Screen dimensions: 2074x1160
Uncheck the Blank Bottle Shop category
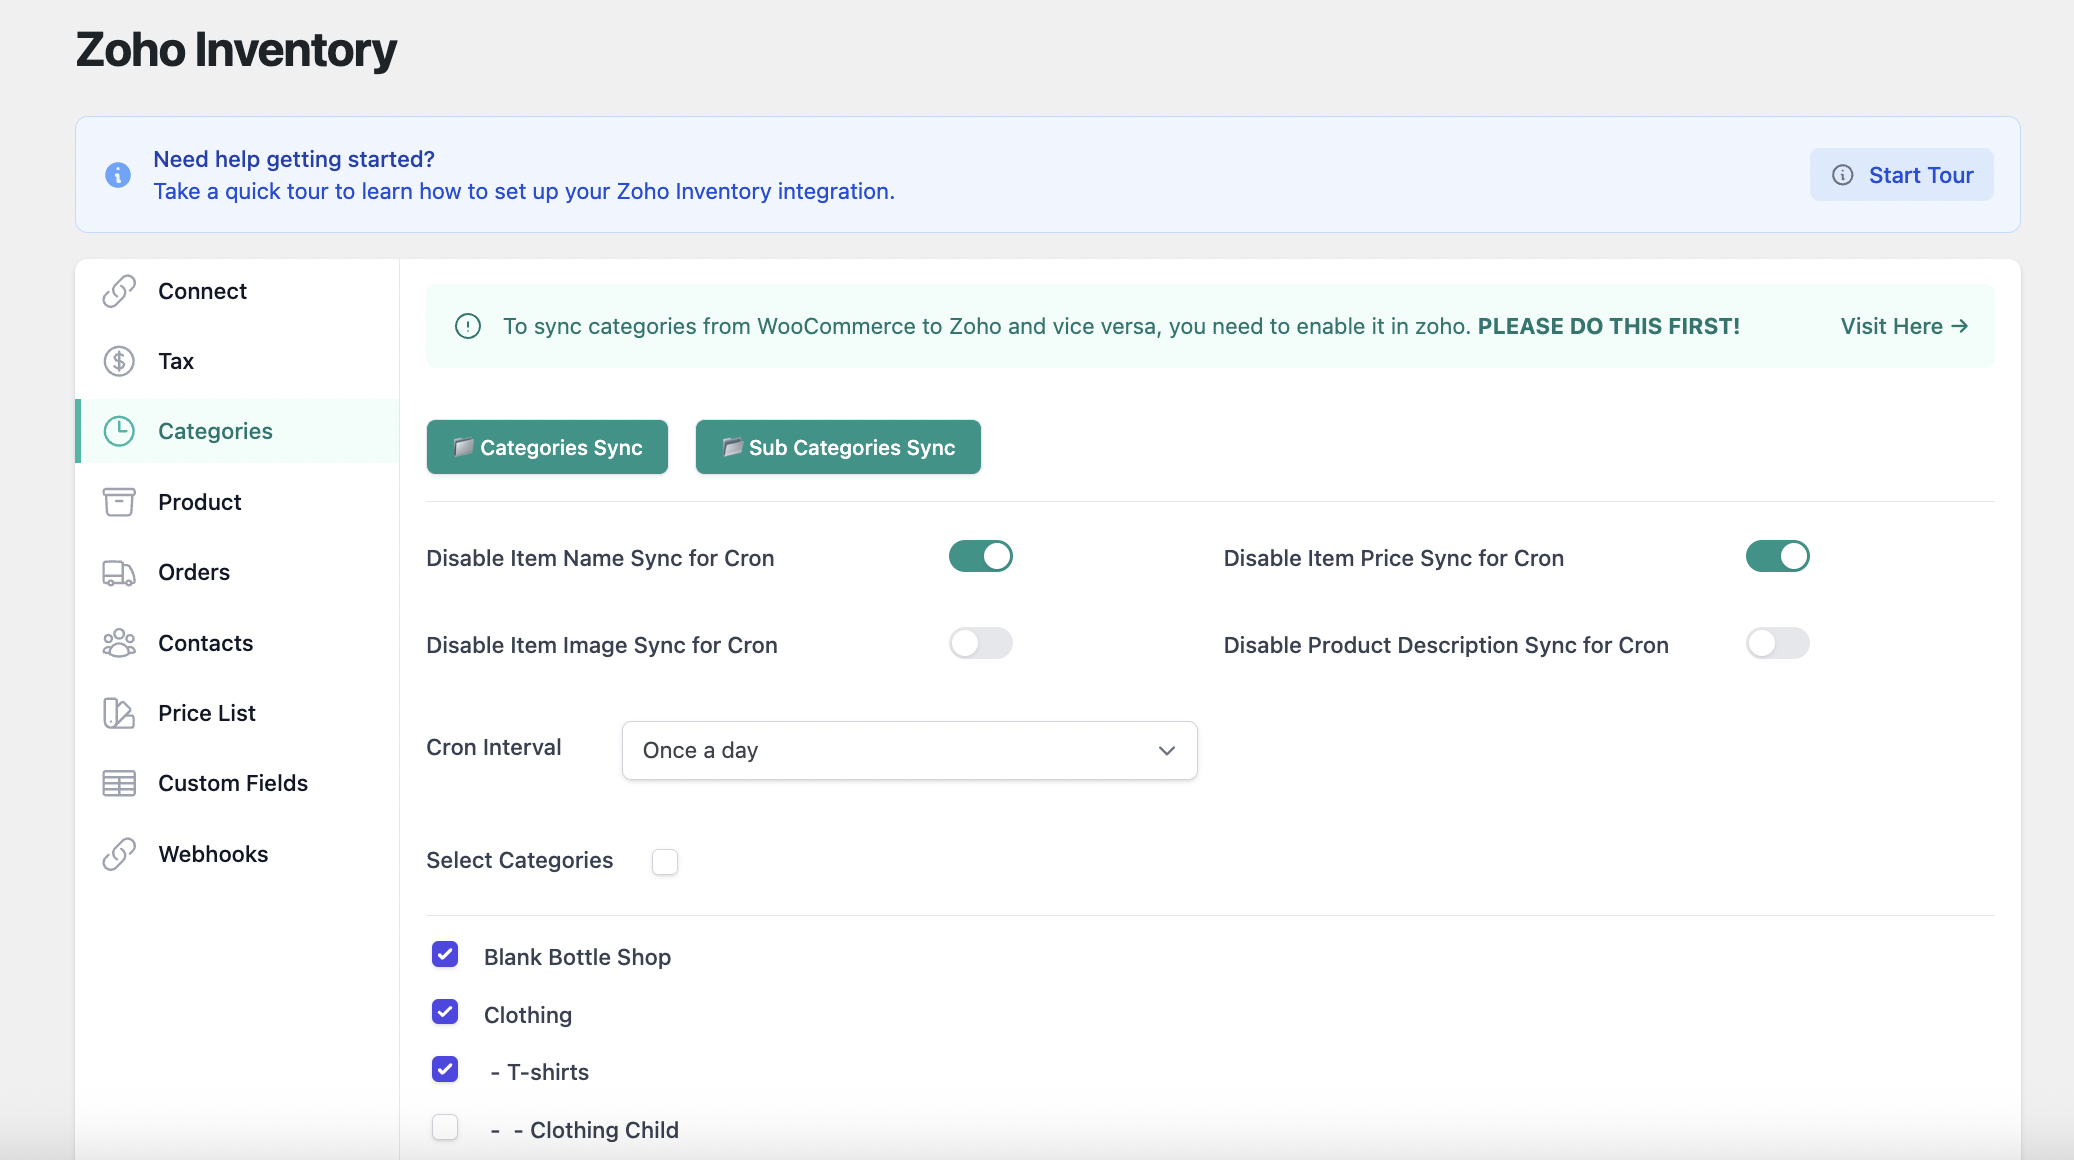[445, 955]
